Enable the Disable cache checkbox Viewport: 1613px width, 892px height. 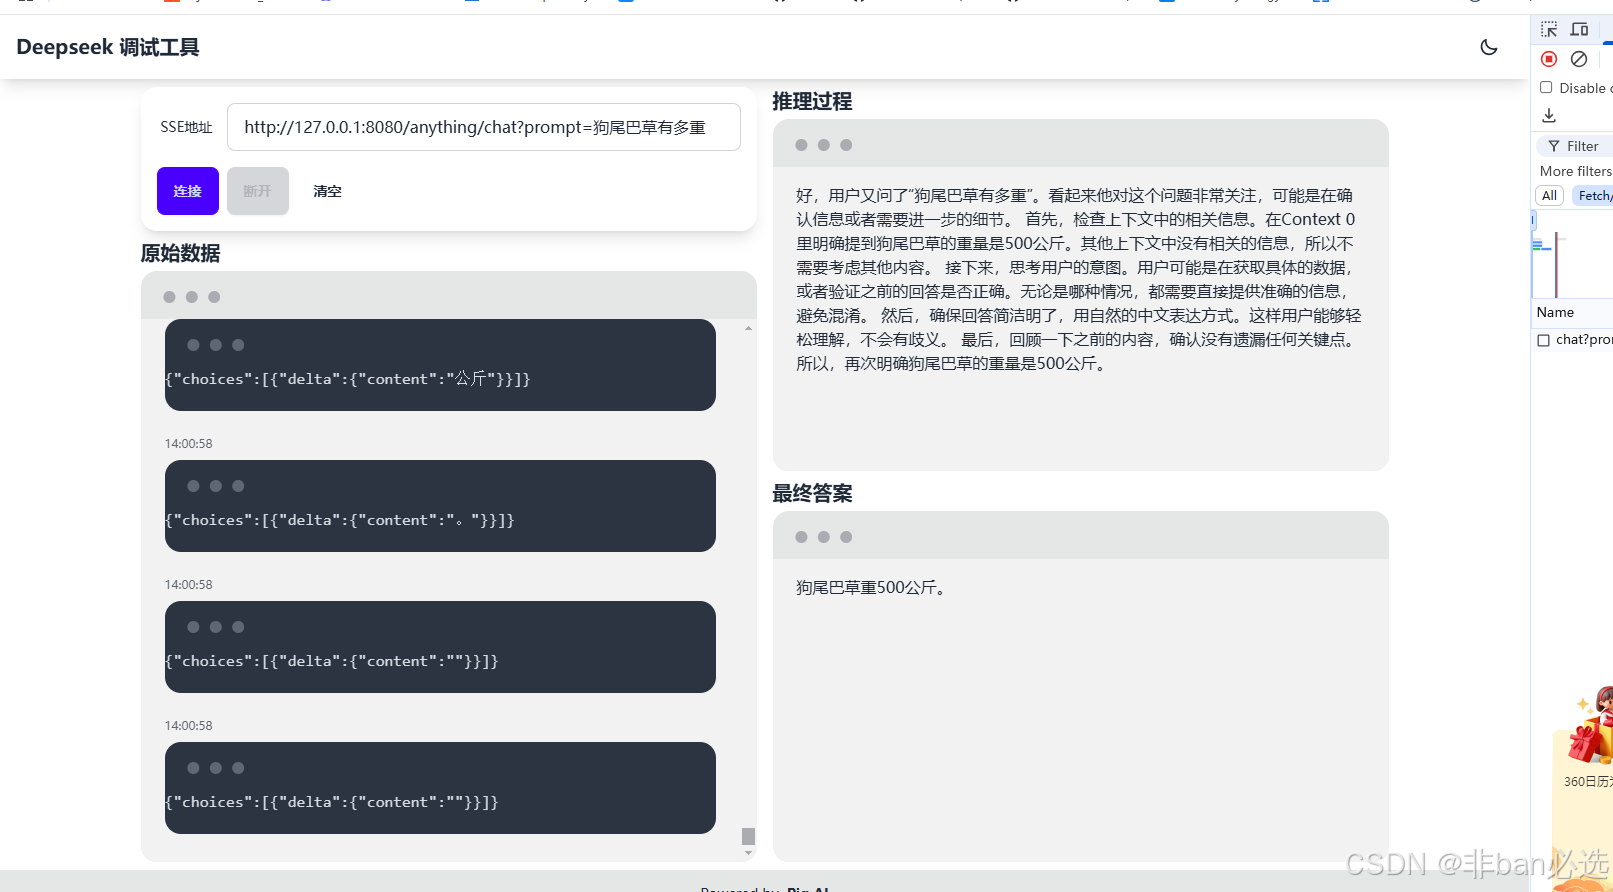[1546, 87]
